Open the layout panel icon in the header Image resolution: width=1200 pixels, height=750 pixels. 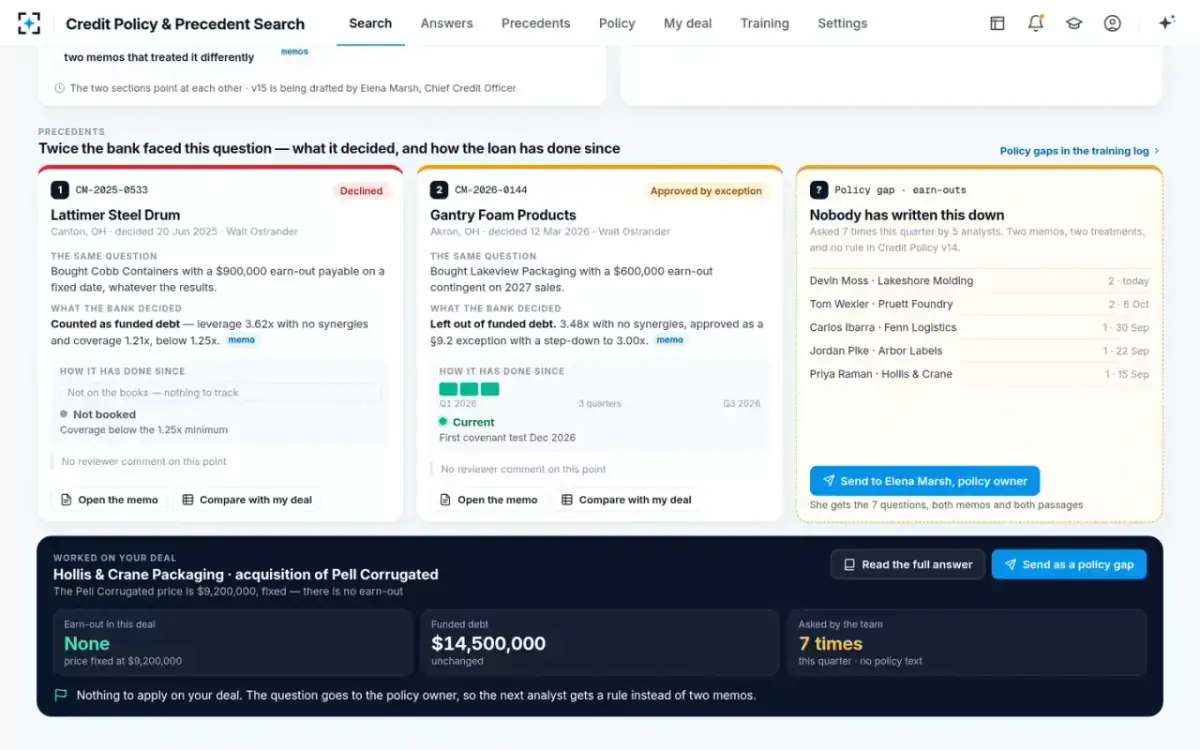[997, 23]
